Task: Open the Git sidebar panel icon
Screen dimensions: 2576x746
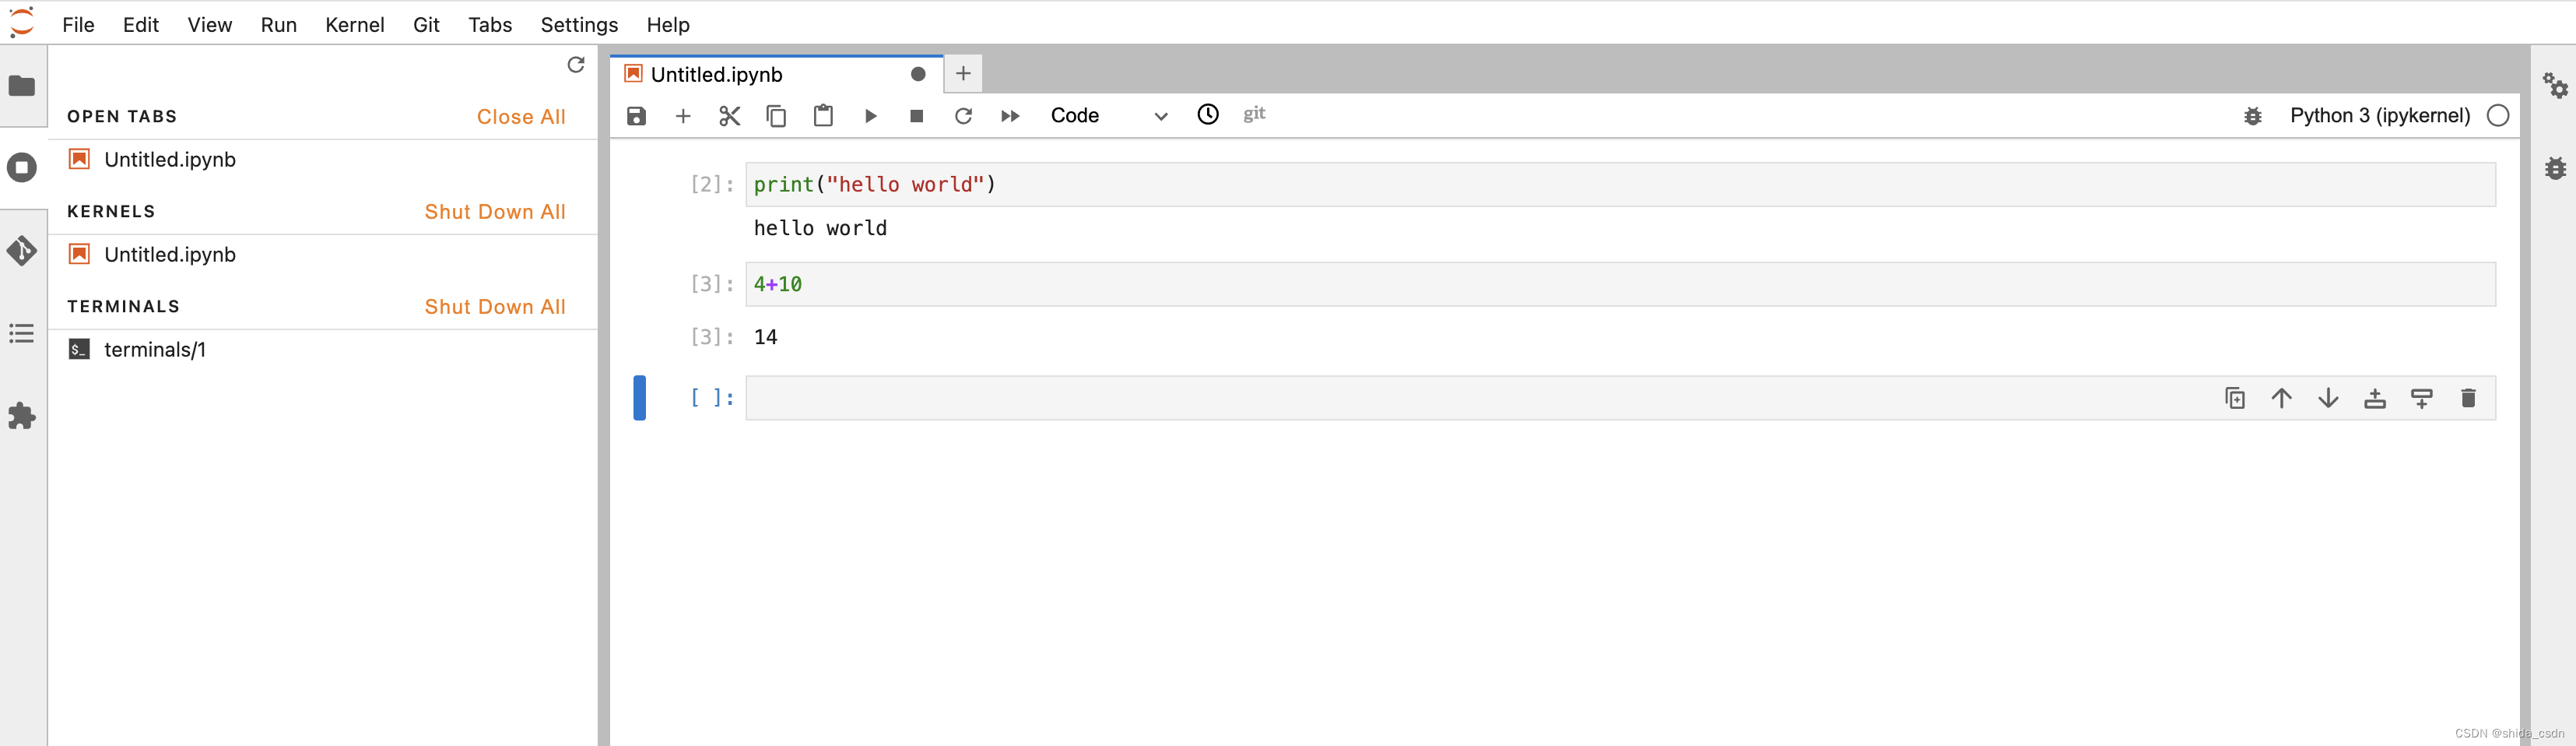Action: click(x=22, y=250)
